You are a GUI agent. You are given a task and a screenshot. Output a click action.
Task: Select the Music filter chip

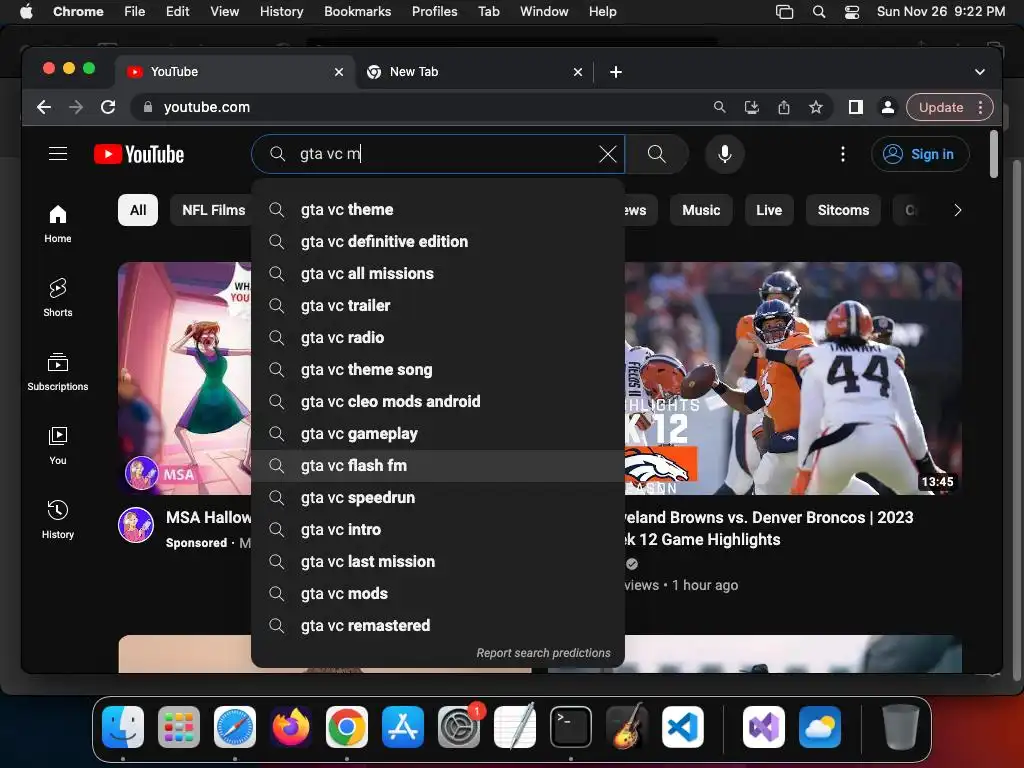pyautogui.click(x=701, y=210)
